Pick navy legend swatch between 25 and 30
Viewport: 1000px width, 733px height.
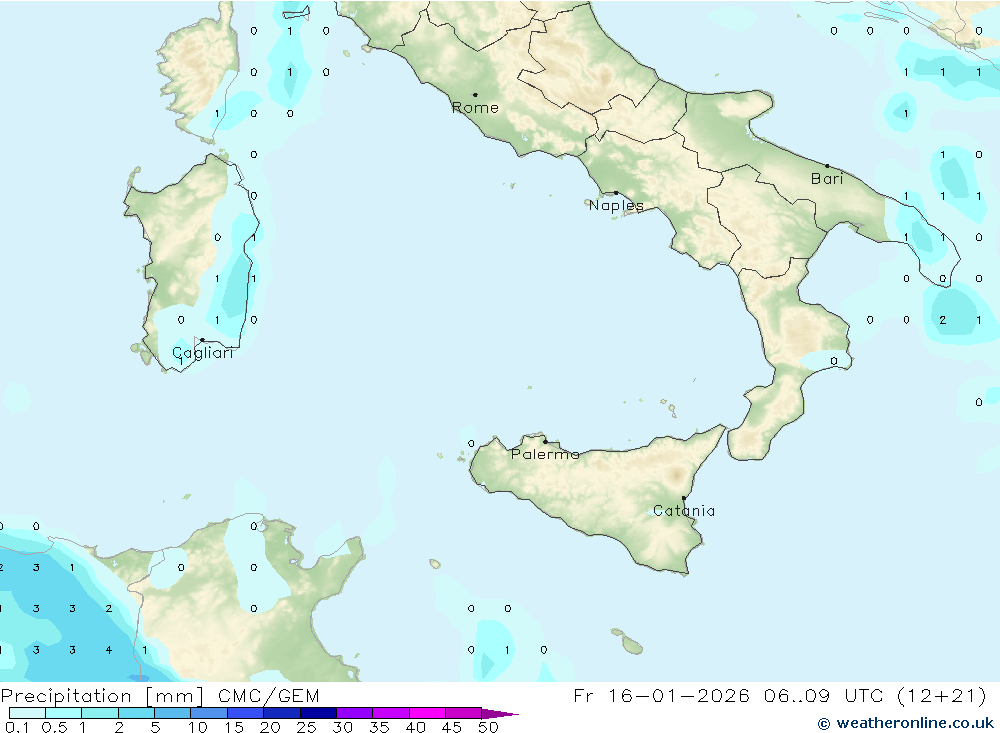tap(318, 713)
